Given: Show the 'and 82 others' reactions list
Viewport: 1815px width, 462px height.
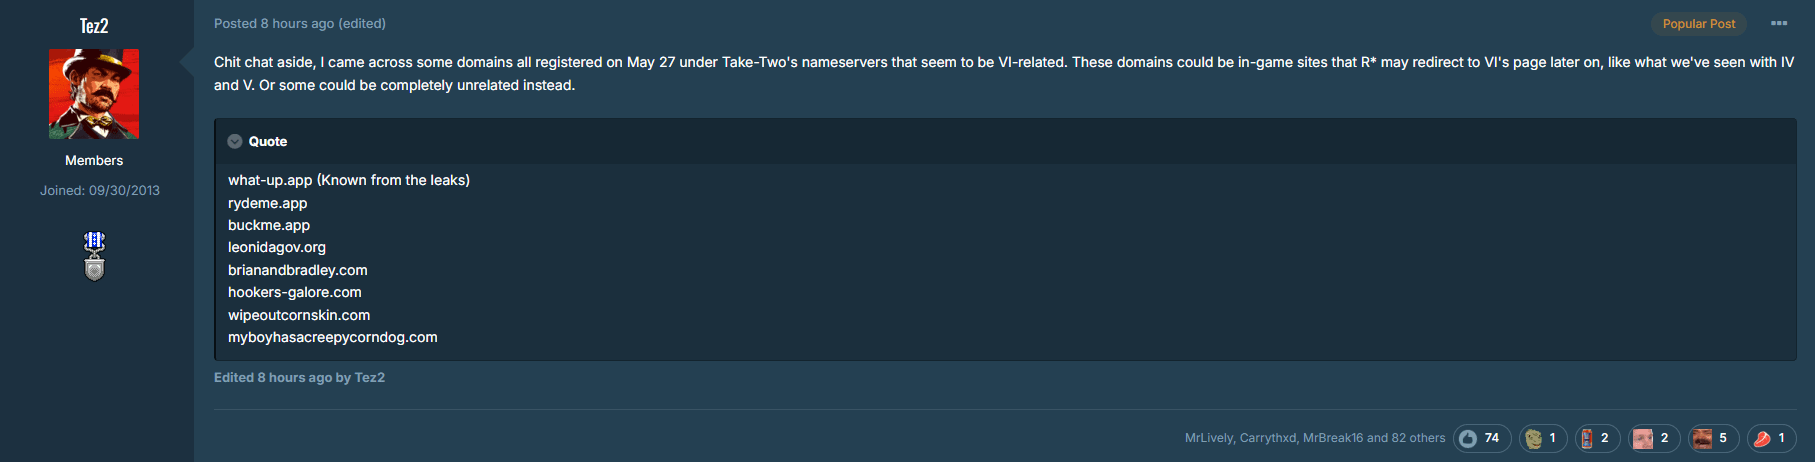Looking at the screenshot, I should tap(1406, 438).
